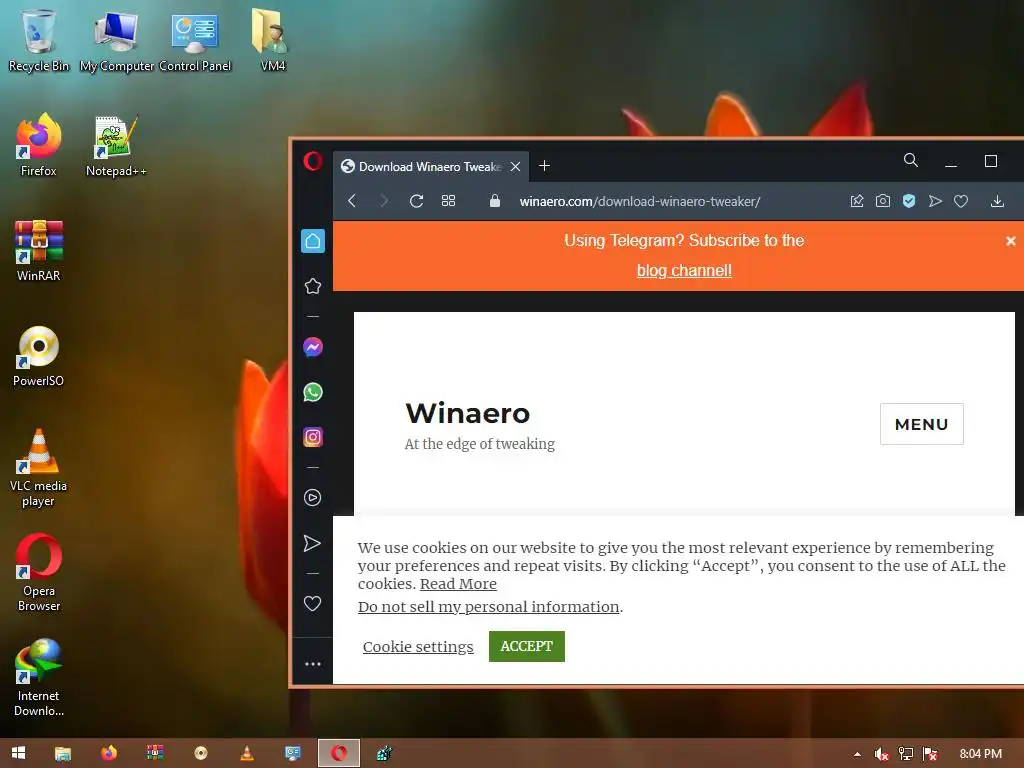Accept cookies with ACCEPT button
Image resolution: width=1024 pixels, height=768 pixels.
526,646
